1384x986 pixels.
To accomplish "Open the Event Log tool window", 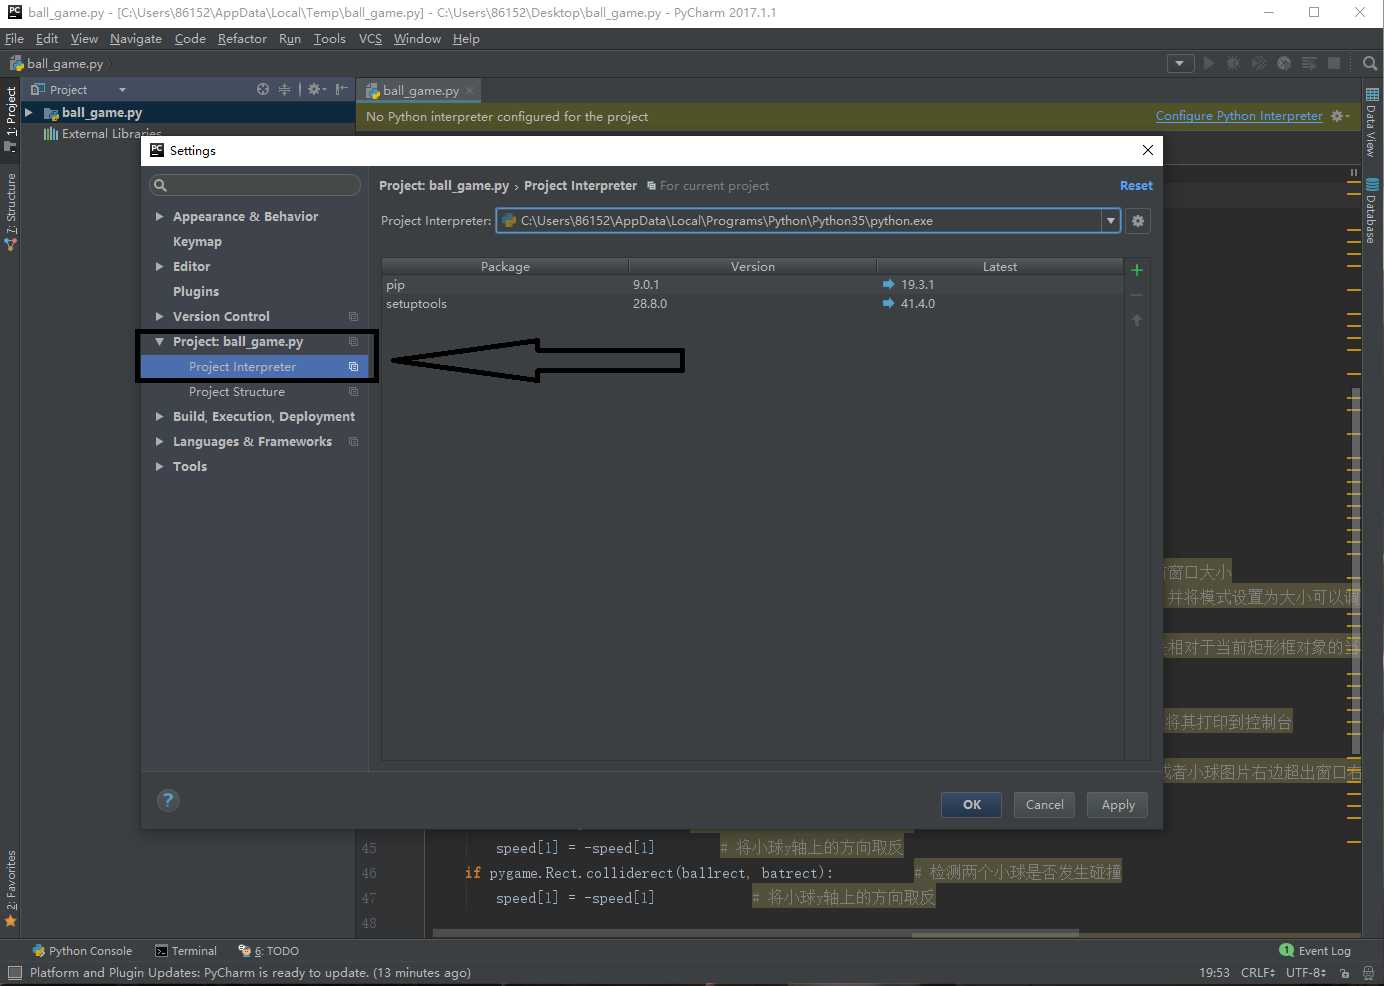I will click(1315, 951).
